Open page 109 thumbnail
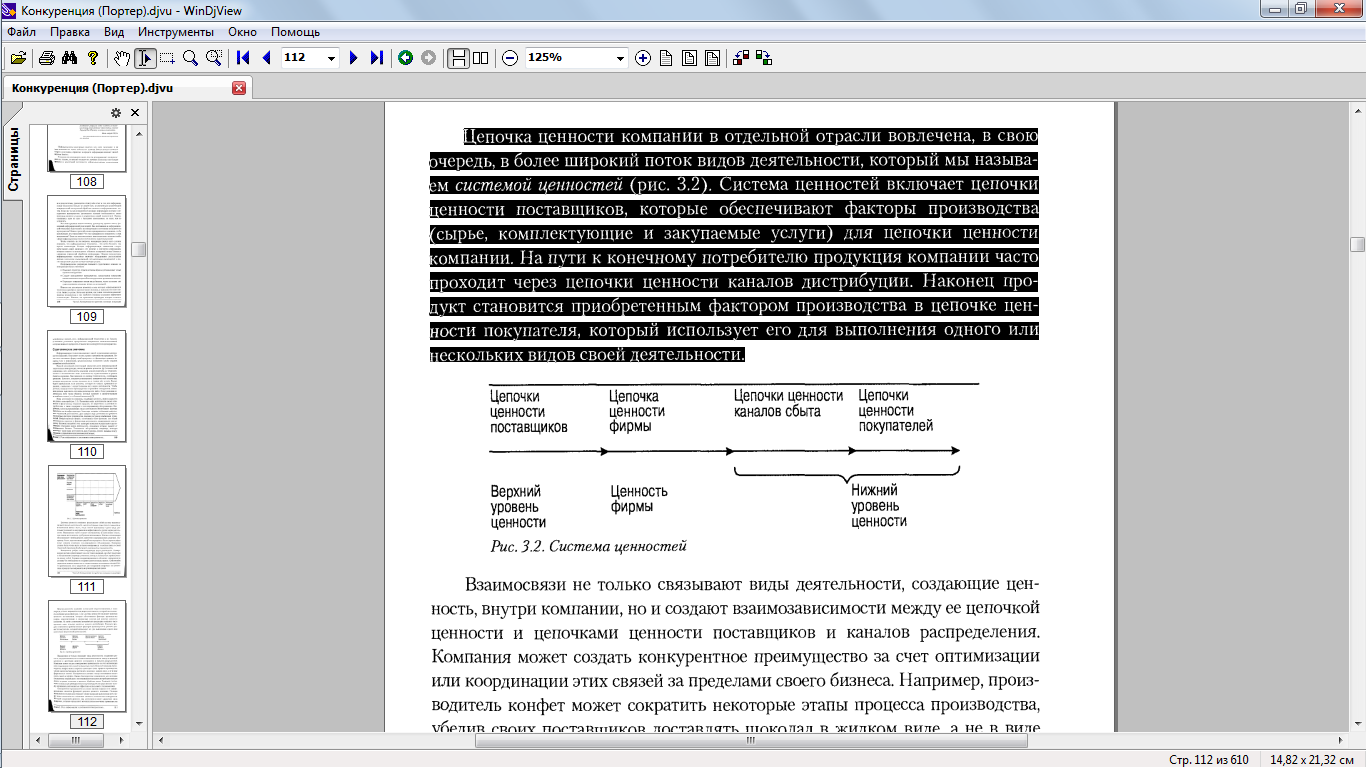Viewport: 1366px width, 768px height. pyautogui.click(x=87, y=251)
